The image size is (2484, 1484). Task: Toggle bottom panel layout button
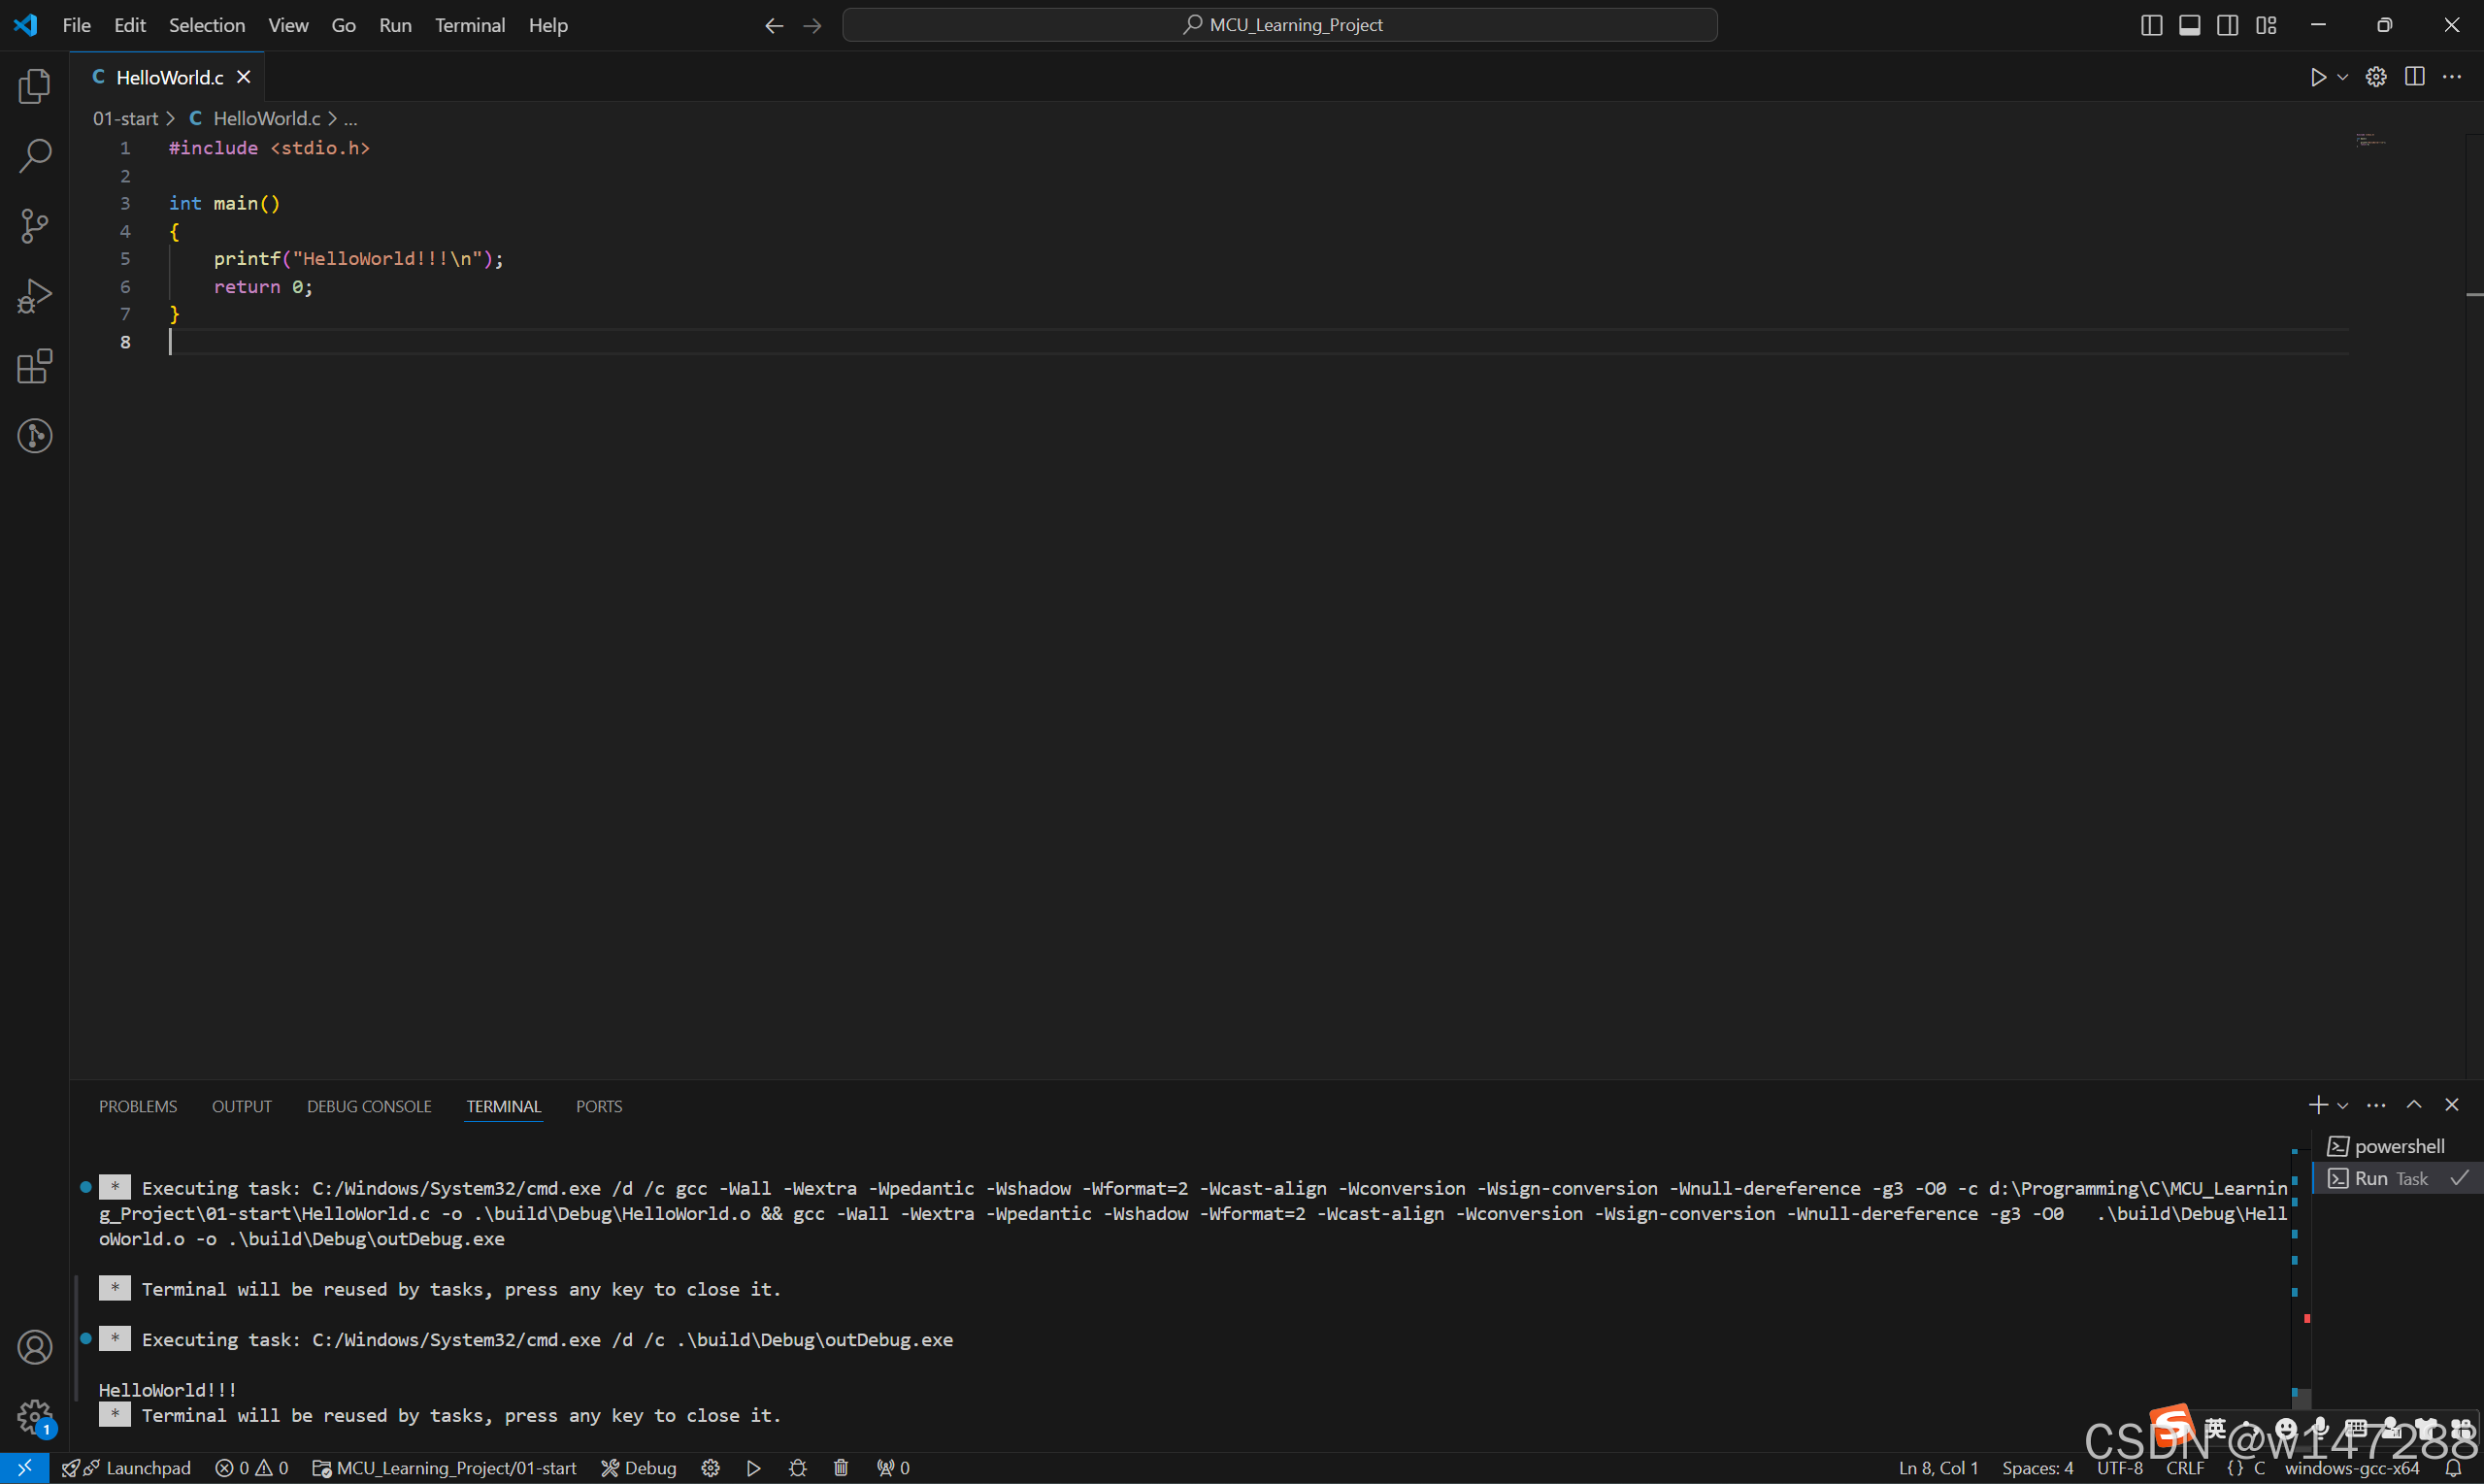[x=2189, y=25]
